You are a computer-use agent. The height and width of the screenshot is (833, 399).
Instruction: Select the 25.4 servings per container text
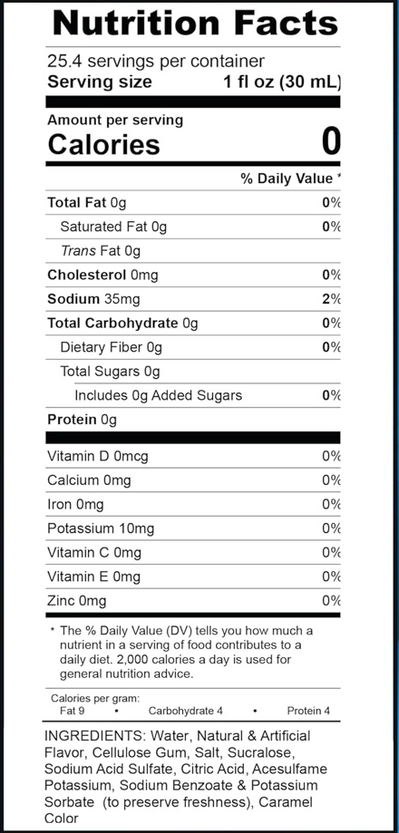[x=156, y=62]
